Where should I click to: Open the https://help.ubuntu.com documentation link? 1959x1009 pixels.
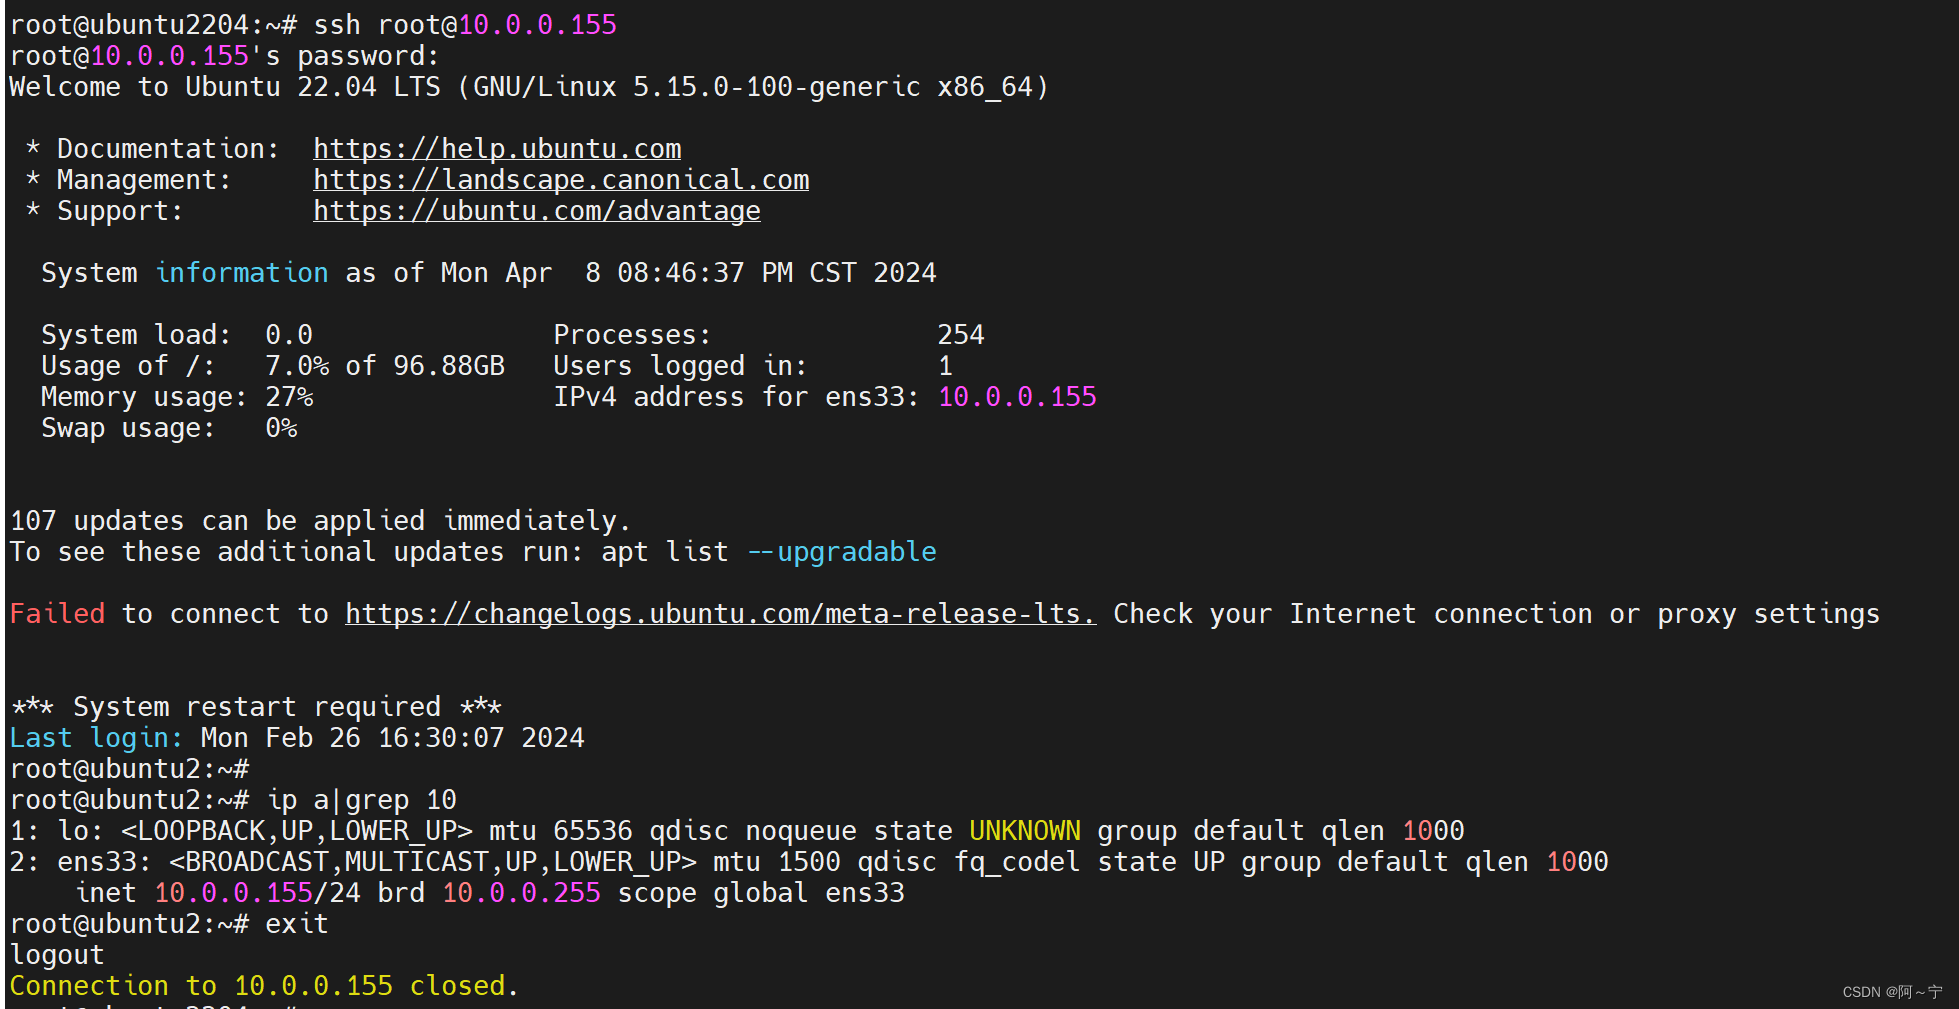pos(496,148)
